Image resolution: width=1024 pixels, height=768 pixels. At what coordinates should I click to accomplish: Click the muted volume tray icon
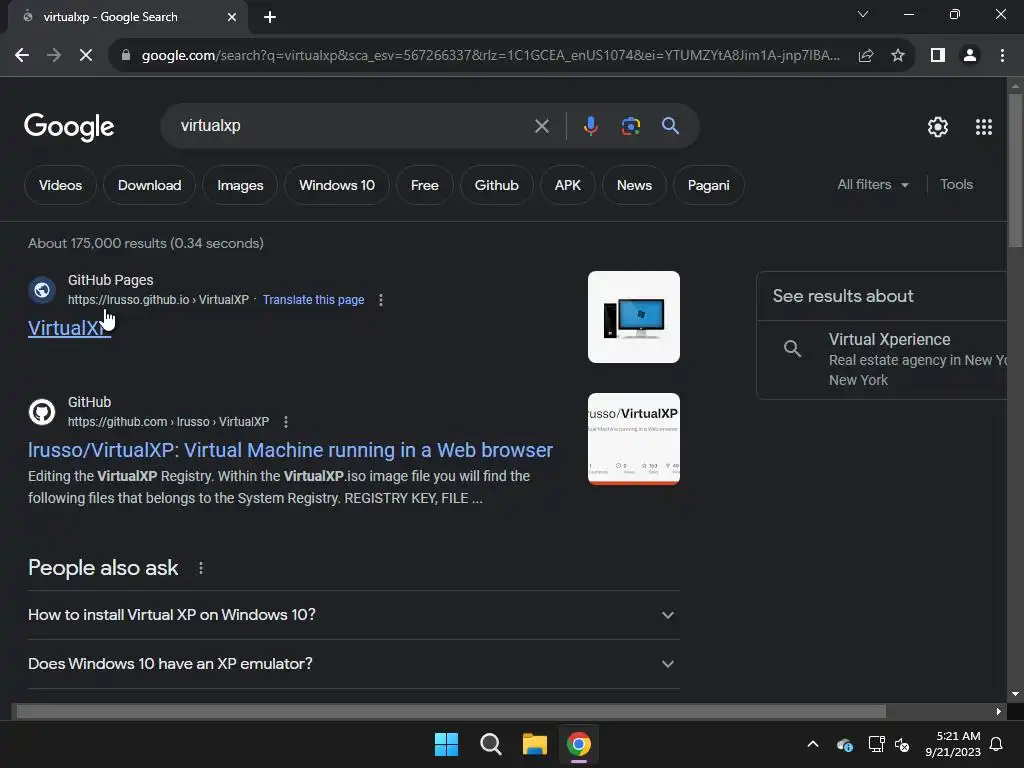click(902, 744)
